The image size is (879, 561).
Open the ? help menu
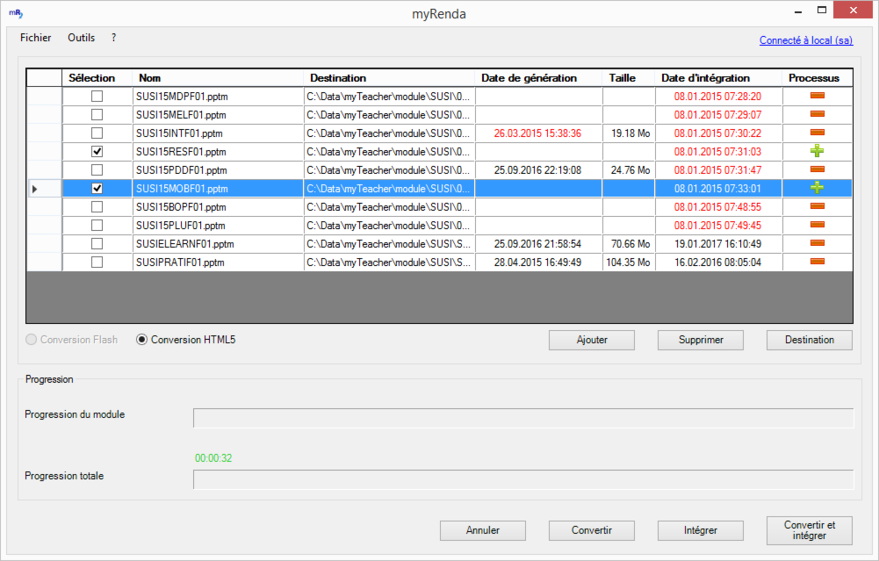point(114,38)
